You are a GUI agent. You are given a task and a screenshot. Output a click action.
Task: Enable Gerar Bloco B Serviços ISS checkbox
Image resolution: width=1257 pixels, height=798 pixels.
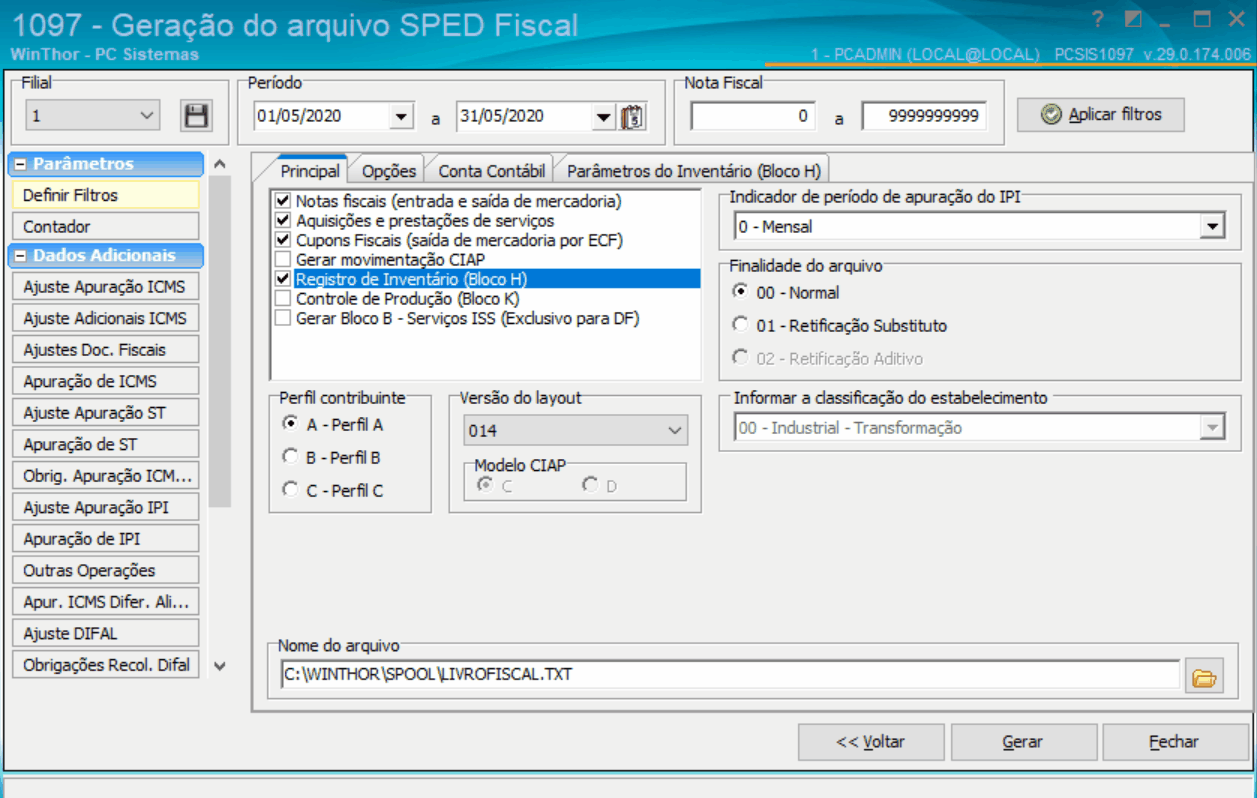282,318
